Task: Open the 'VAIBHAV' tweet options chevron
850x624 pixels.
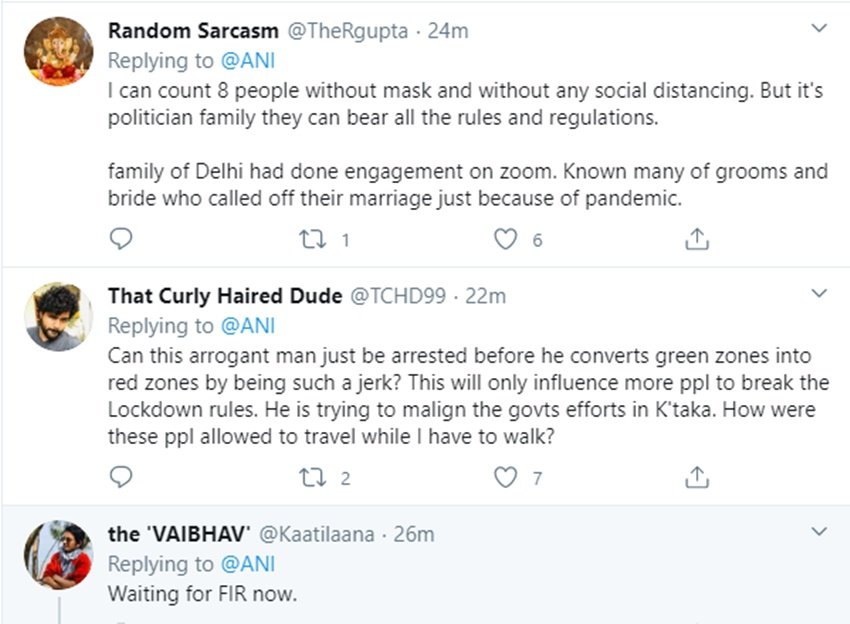Action: pos(819,531)
